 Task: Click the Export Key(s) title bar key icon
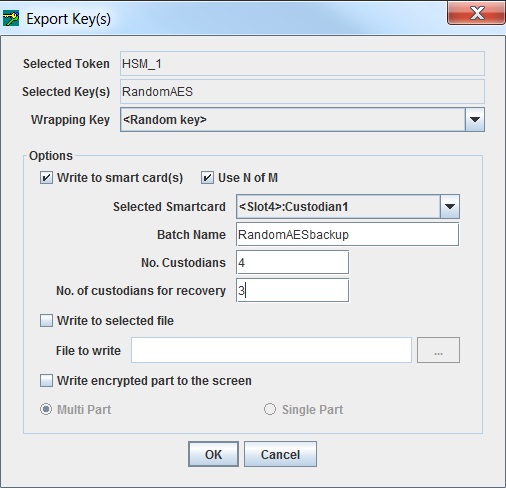(11, 18)
